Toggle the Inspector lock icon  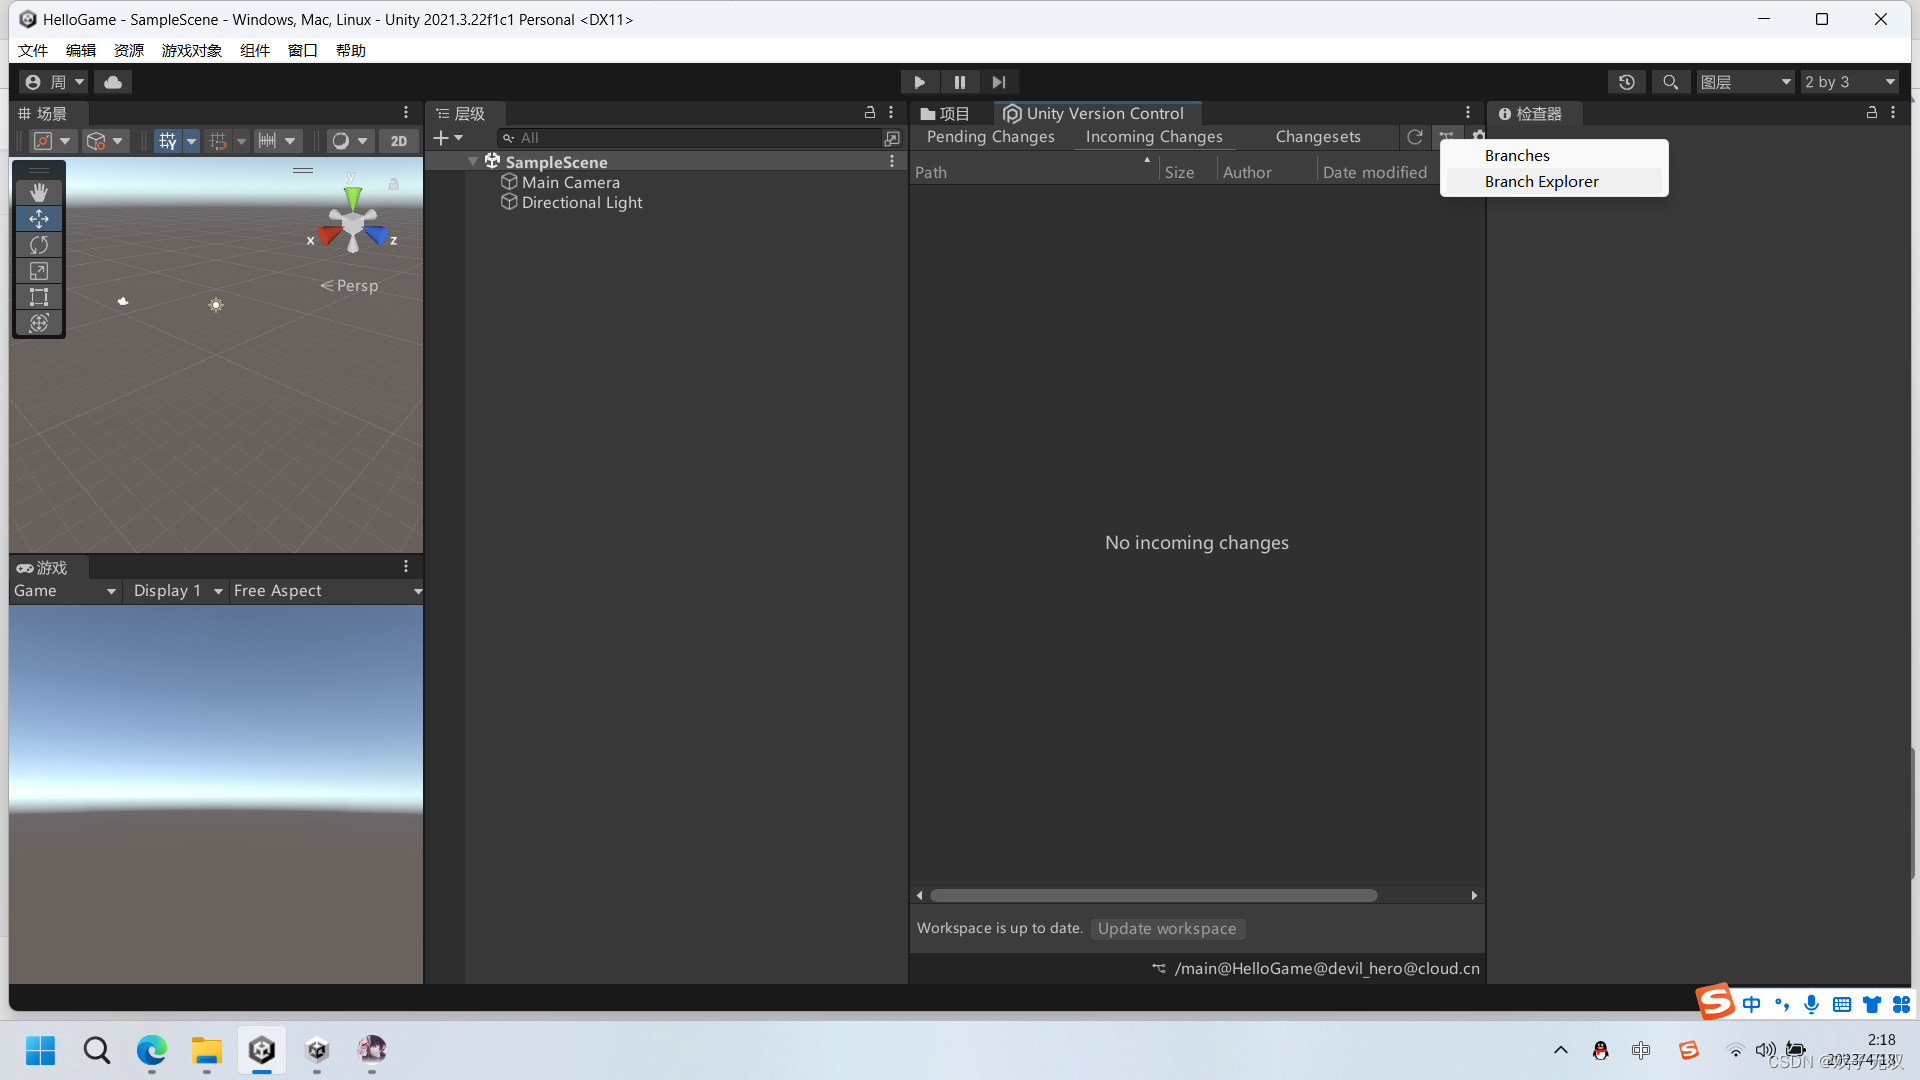1871,113
